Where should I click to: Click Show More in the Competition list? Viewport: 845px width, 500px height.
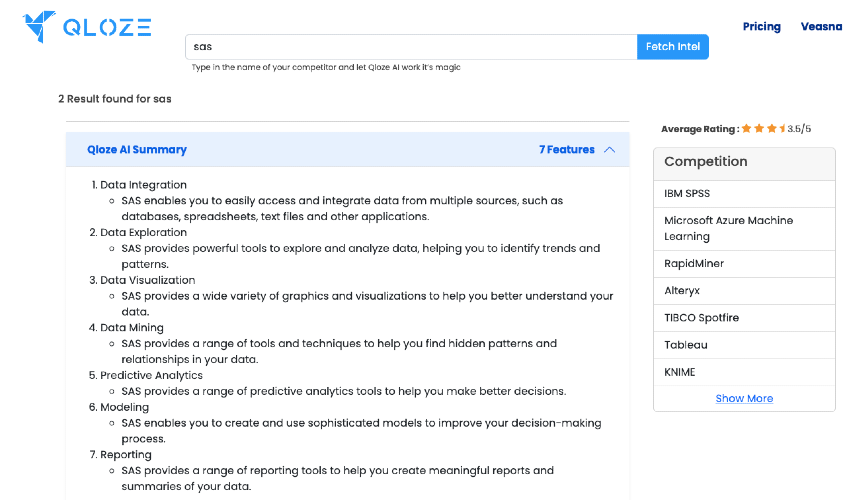[744, 399]
